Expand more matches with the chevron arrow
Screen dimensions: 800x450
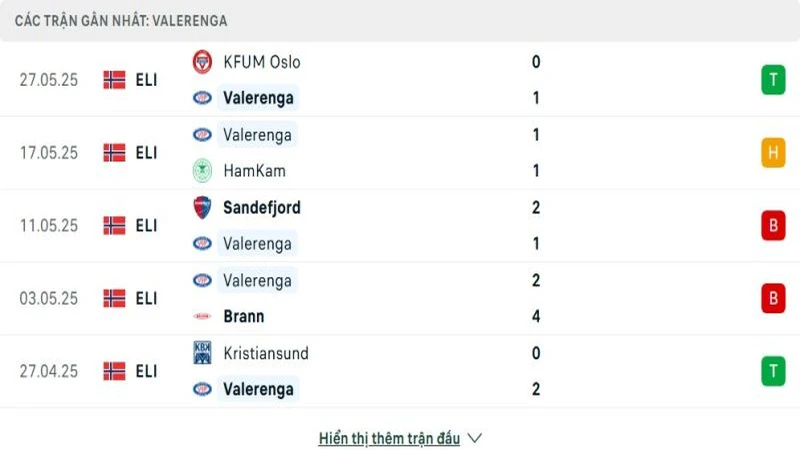coord(475,438)
